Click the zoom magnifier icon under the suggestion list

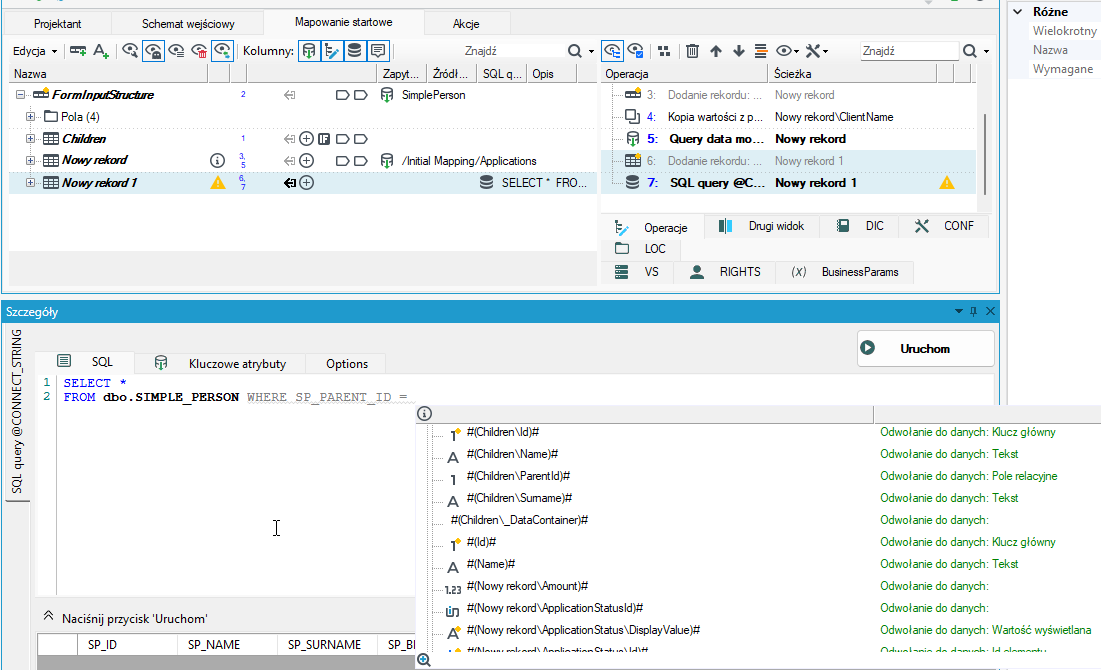pos(423,659)
